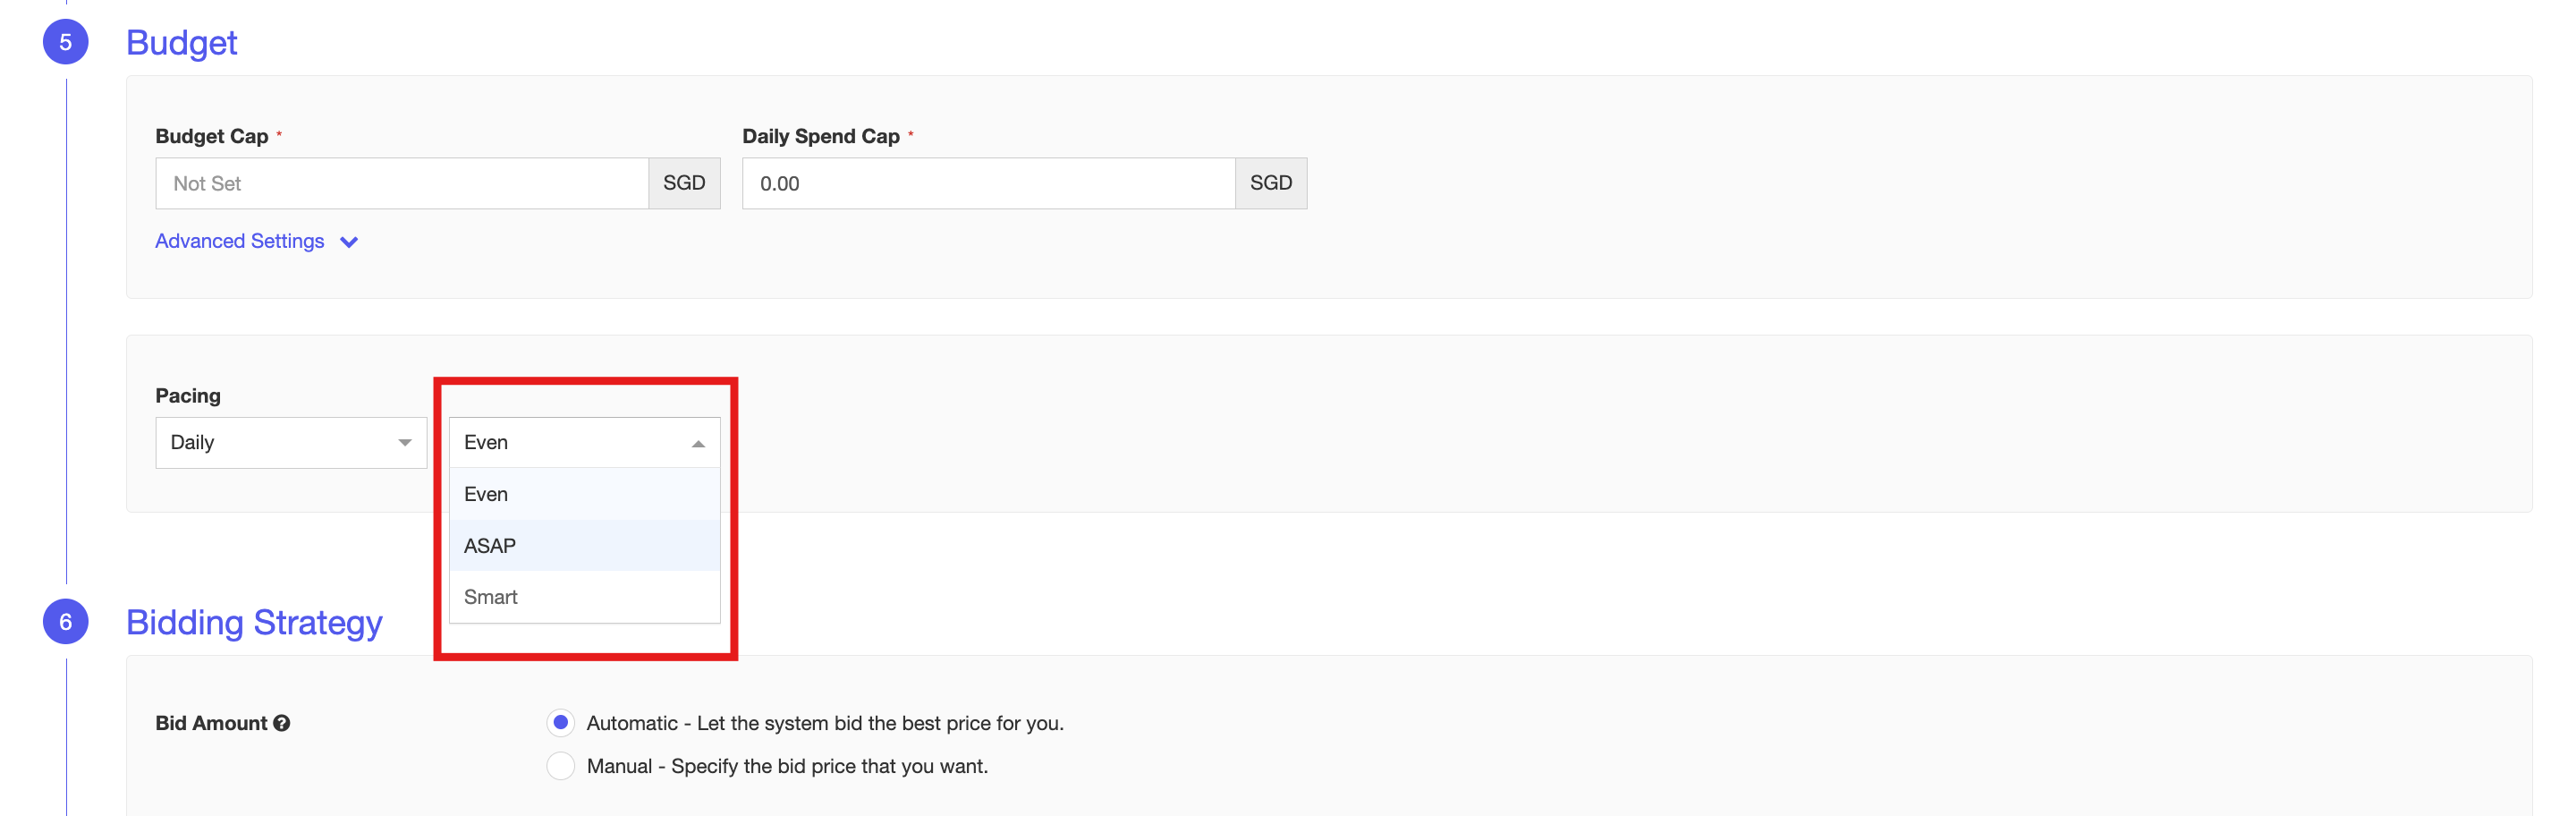Click the Budget section heading
The width and height of the screenshot is (2576, 816).
point(181,43)
